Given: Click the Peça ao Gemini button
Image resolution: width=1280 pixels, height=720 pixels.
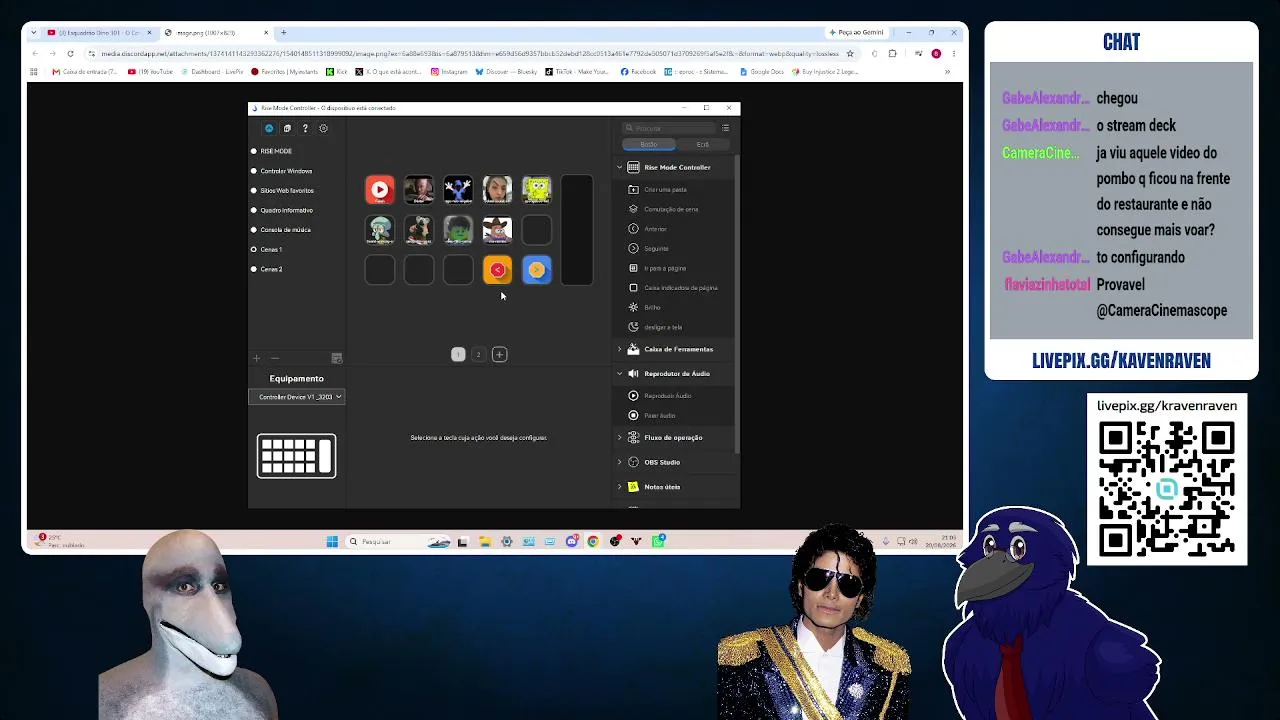Looking at the screenshot, I should coord(857,33).
